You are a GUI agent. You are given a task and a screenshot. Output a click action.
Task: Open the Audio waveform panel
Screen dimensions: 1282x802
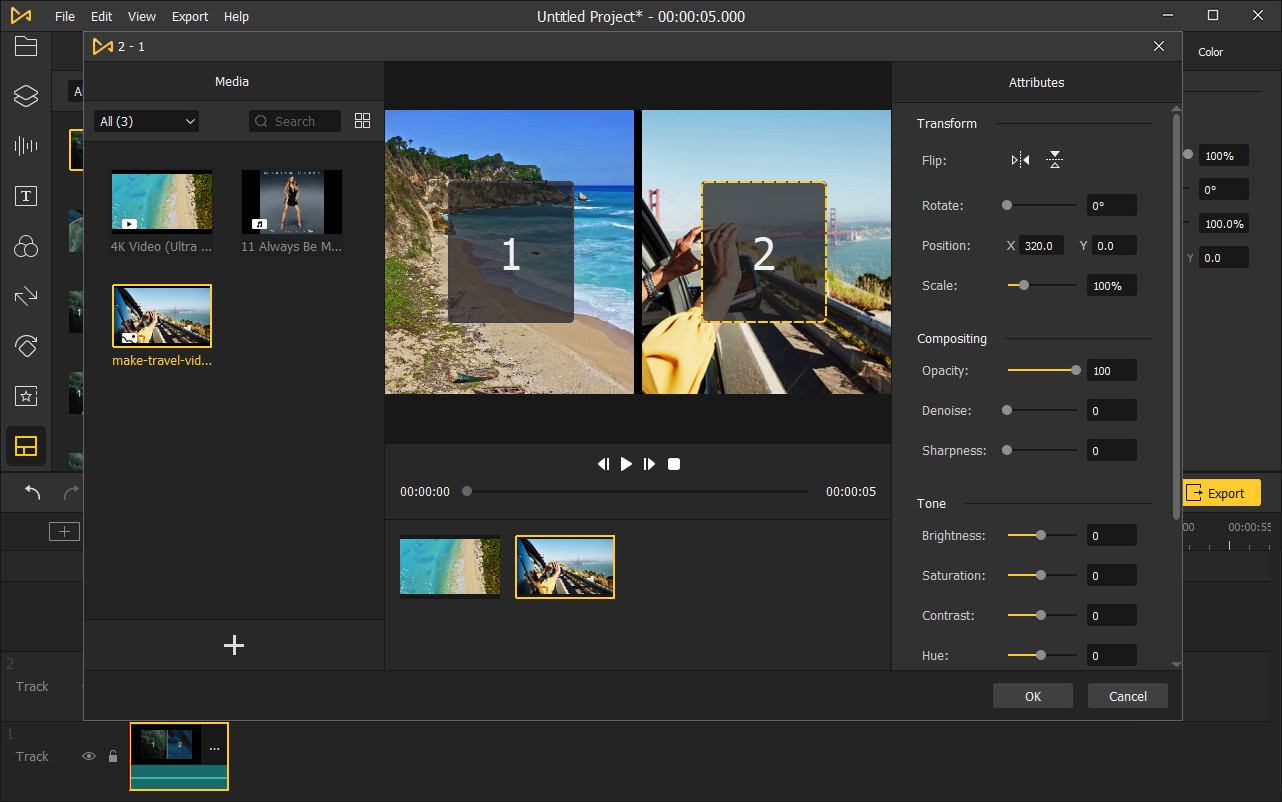(26, 146)
